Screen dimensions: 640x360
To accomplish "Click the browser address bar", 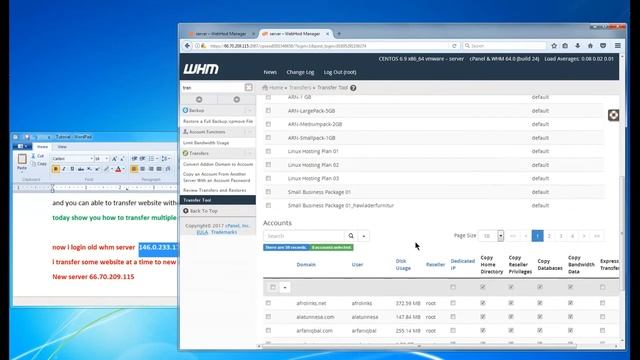I will [327, 46].
